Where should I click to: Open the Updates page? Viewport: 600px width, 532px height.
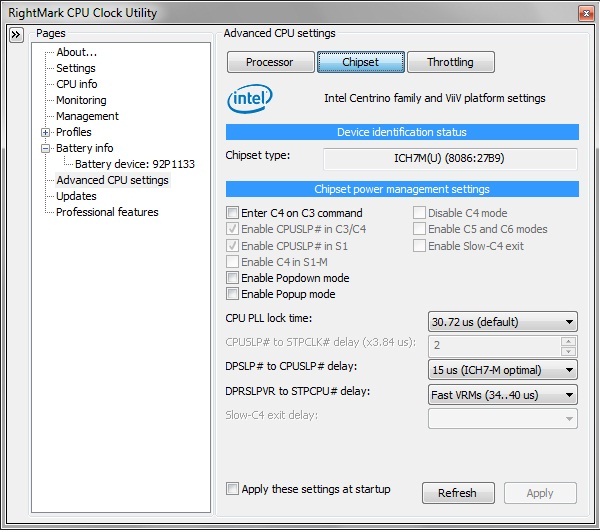pos(76,196)
